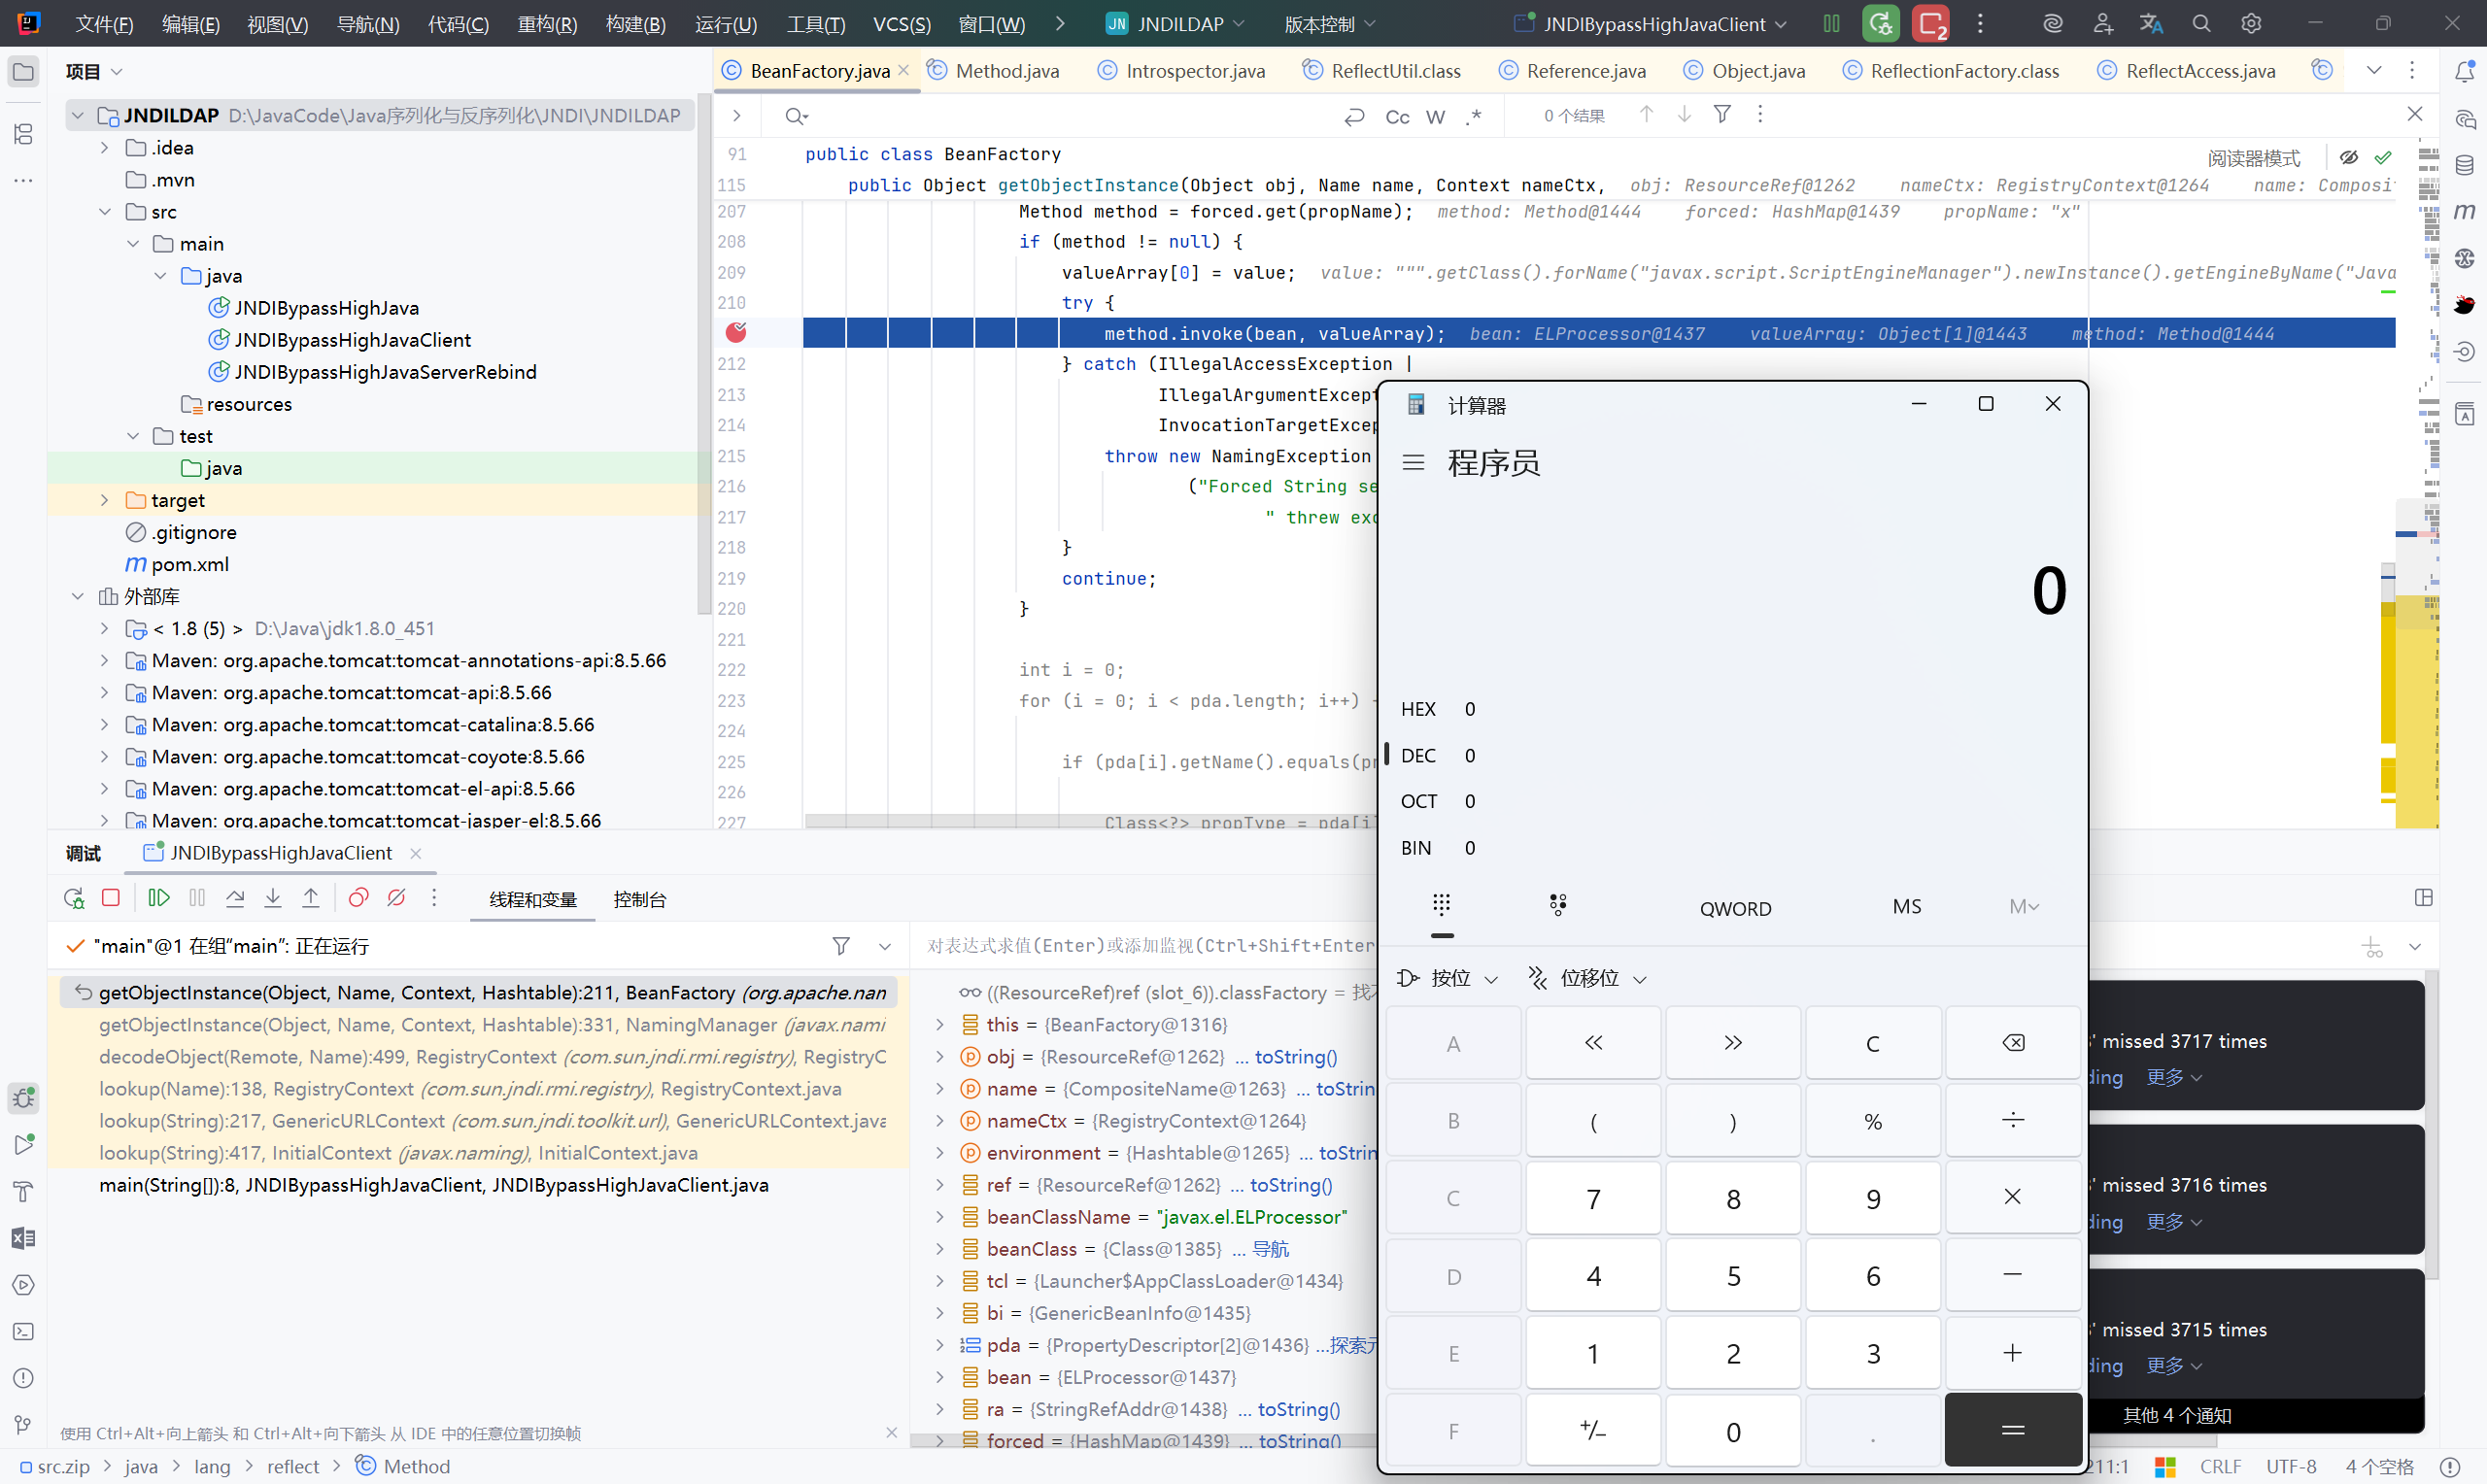Expand the target folder in the project tree
2487x1484 pixels.
click(104, 500)
